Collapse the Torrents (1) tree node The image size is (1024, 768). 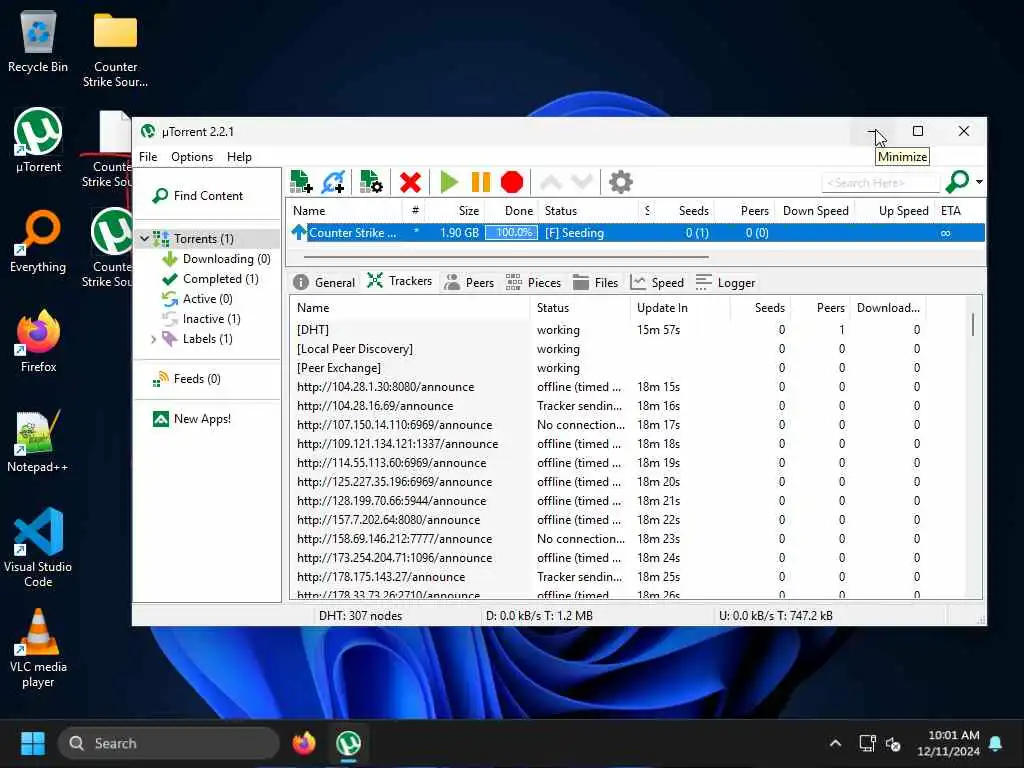tap(144, 239)
